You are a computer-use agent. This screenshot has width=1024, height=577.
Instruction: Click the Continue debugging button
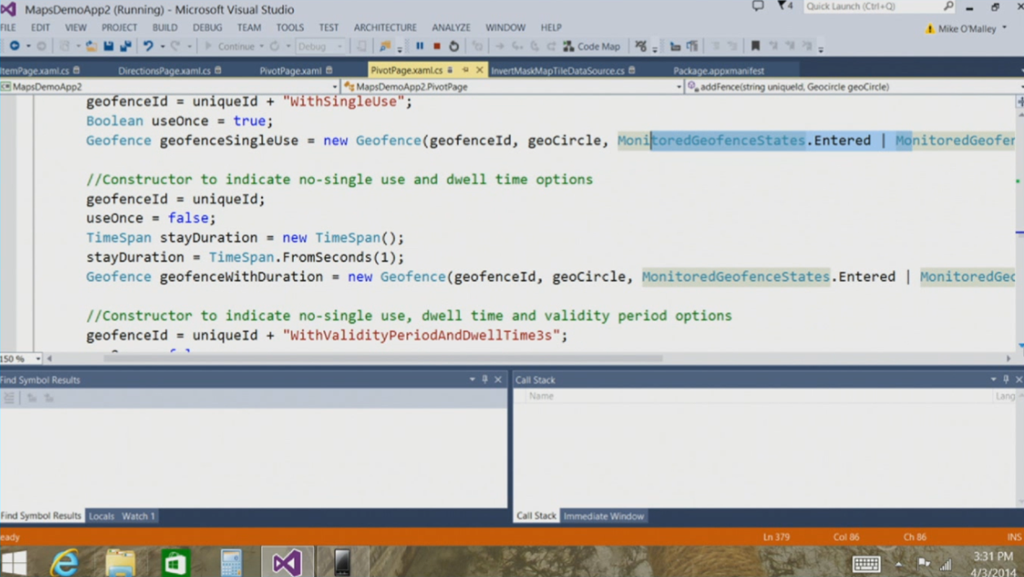coord(229,46)
